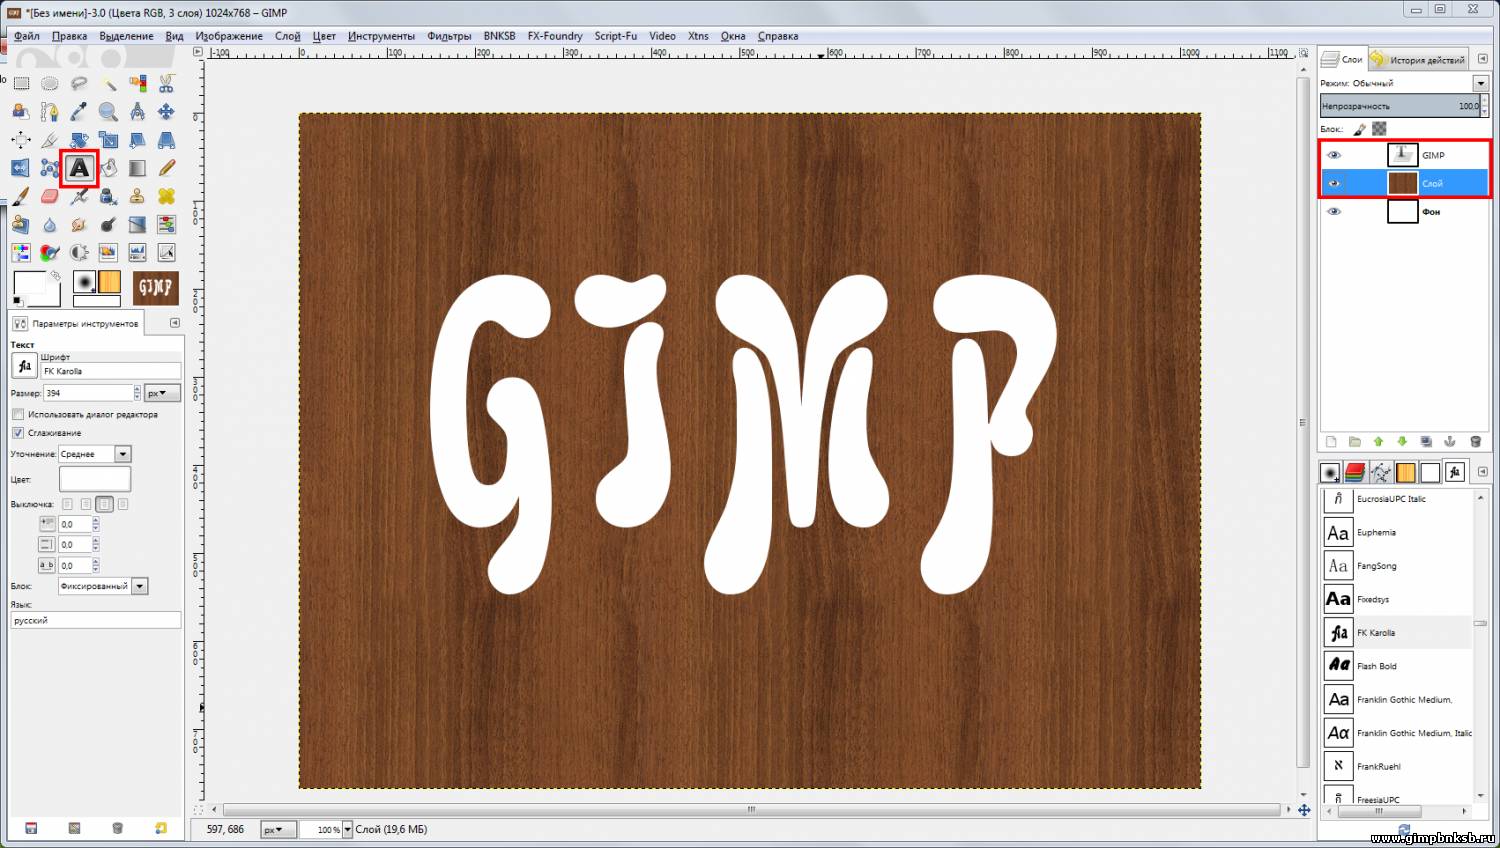Viewport: 1500px width, 848px height.
Task: Toggle visibility of the Фон layer
Action: pyautogui.click(x=1334, y=212)
